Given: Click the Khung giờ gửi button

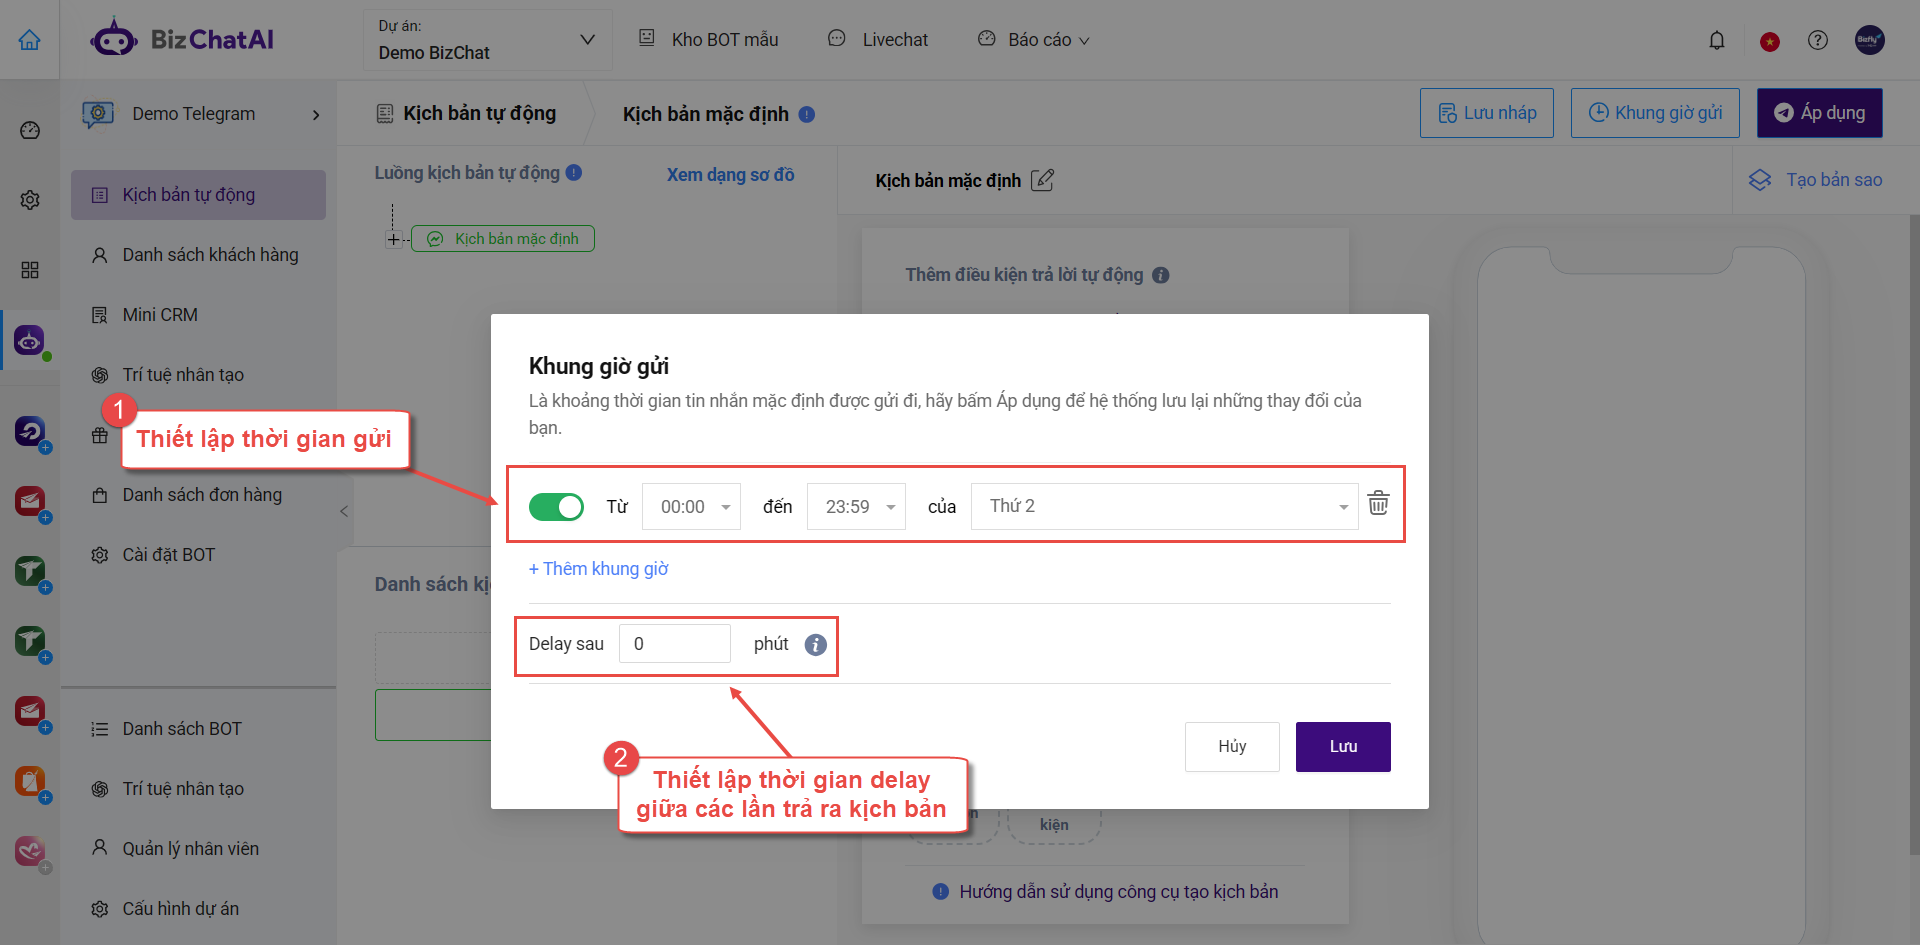Looking at the screenshot, I should click(1655, 113).
